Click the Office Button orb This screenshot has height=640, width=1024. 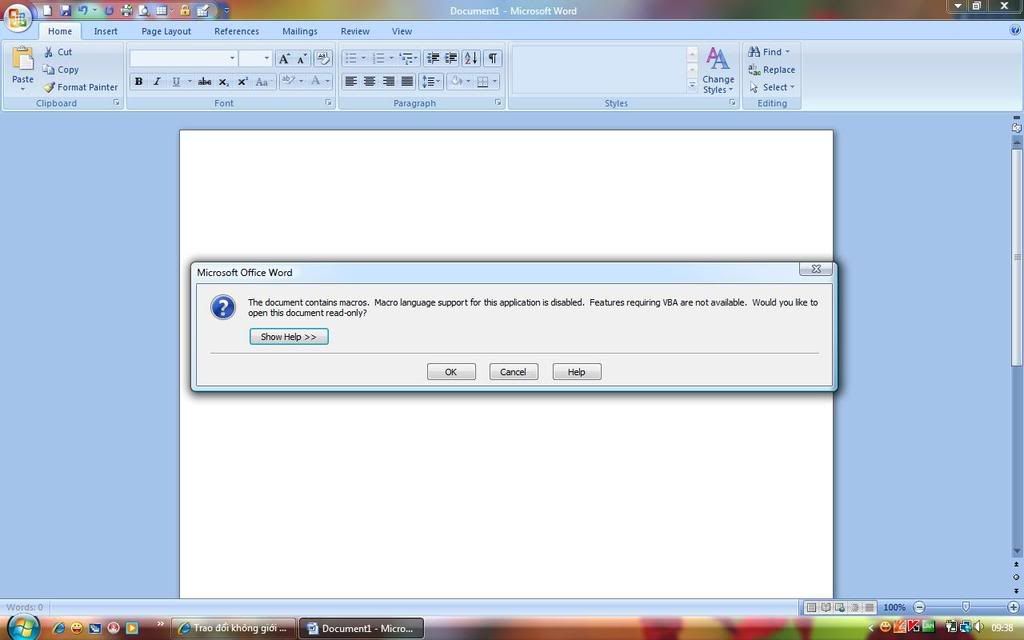17,18
